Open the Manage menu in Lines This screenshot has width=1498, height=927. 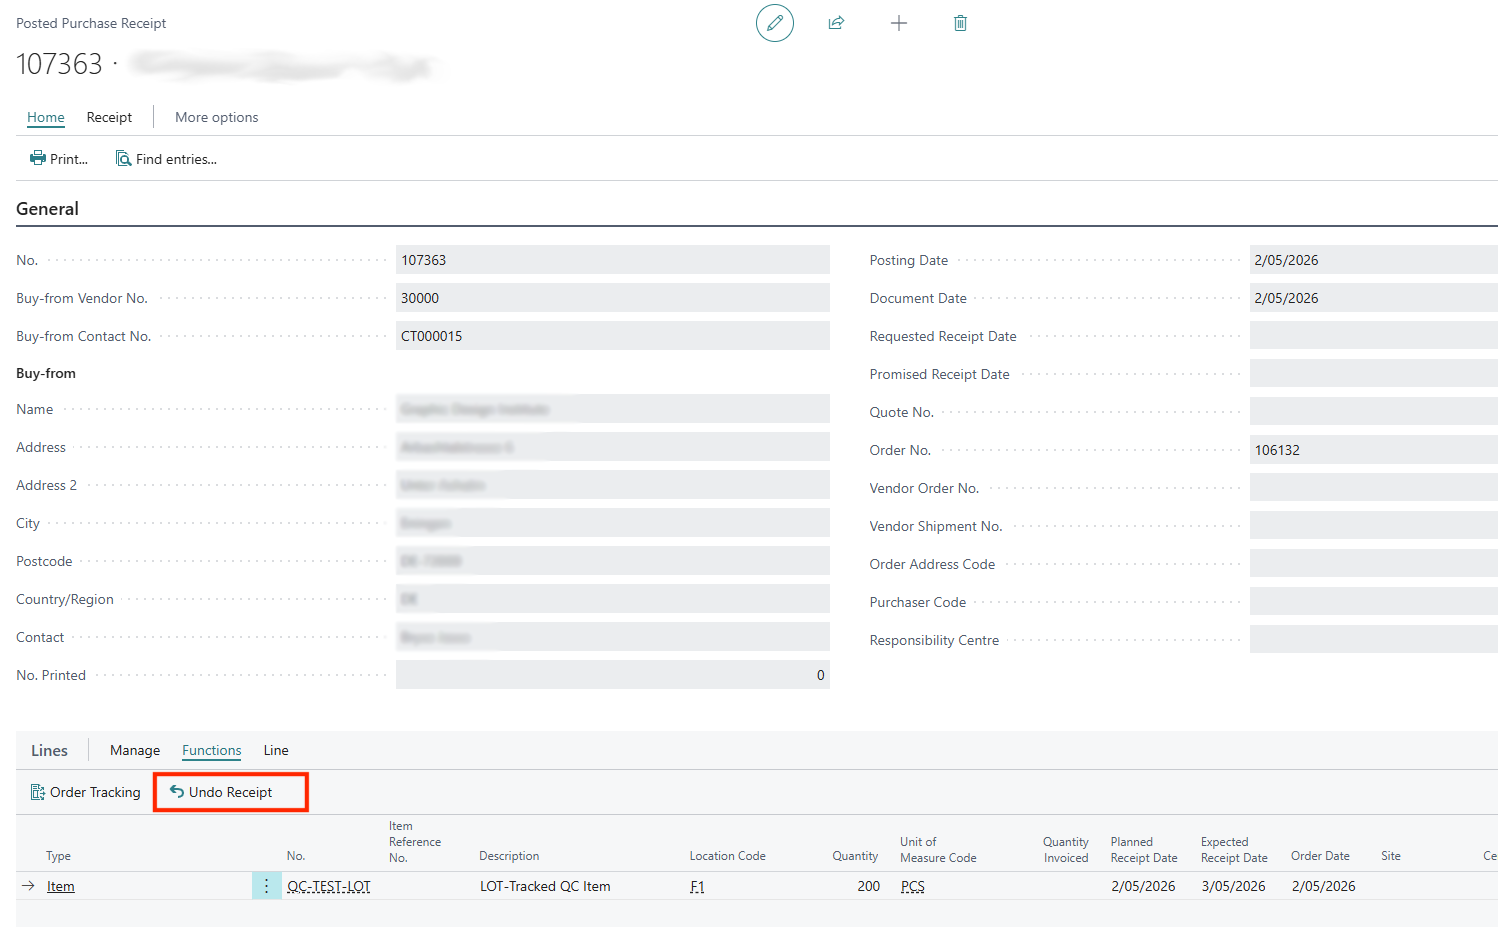point(135,750)
